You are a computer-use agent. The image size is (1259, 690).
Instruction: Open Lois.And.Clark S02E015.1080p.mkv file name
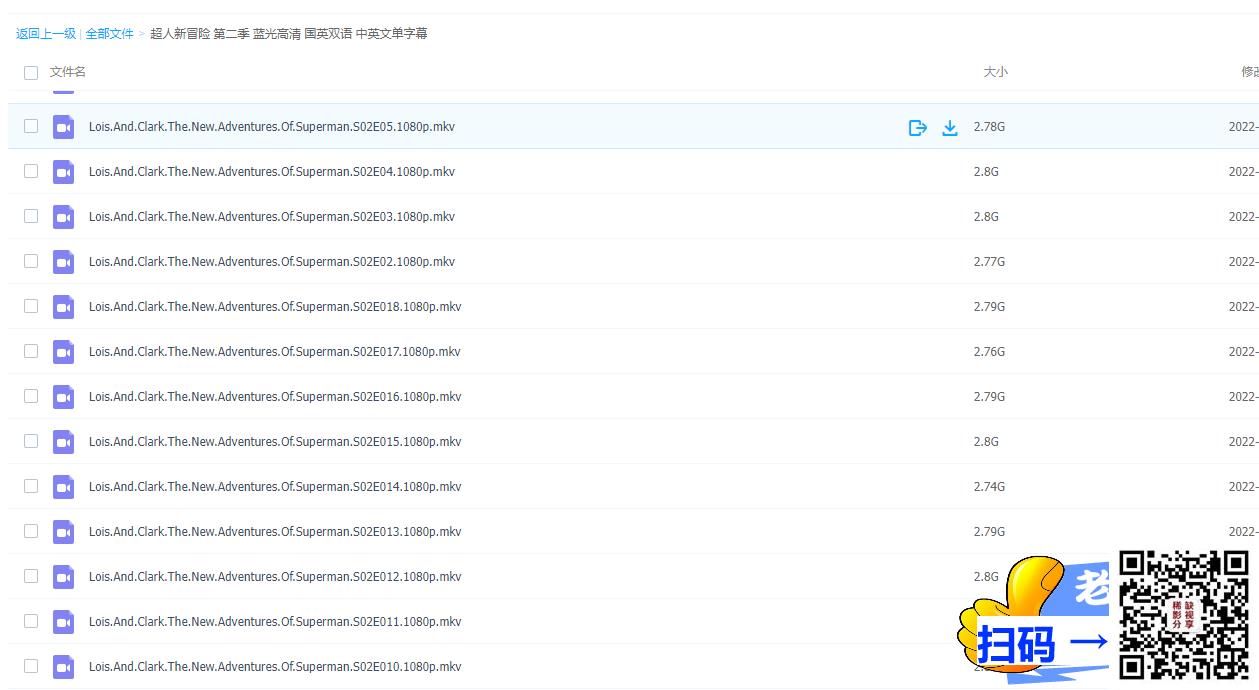coord(275,442)
